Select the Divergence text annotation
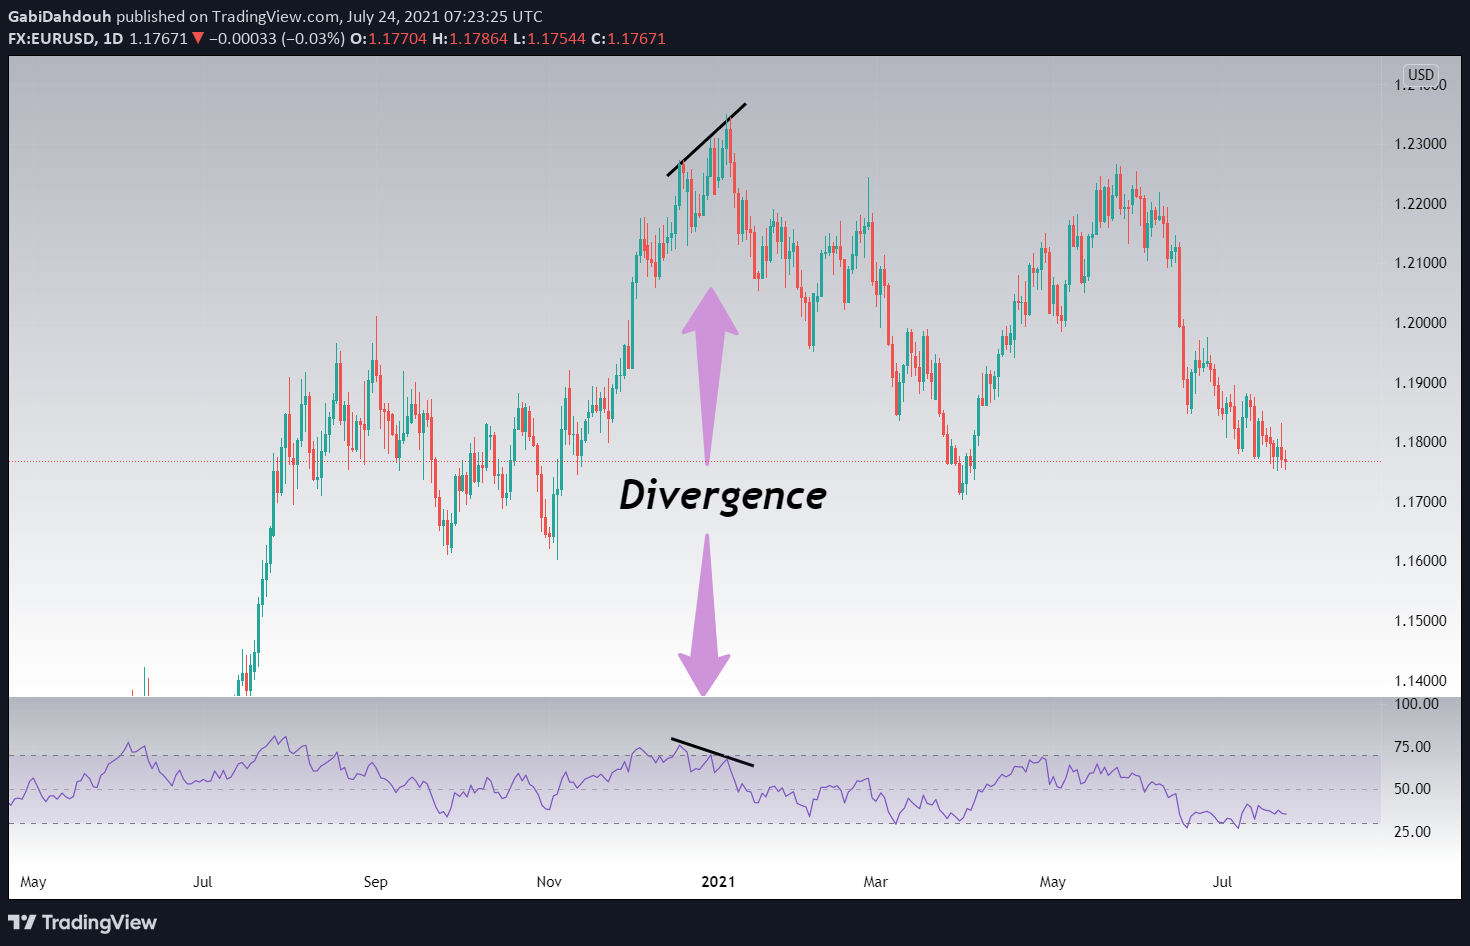Image resolution: width=1470 pixels, height=946 pixels. click(x=722, y=496)
